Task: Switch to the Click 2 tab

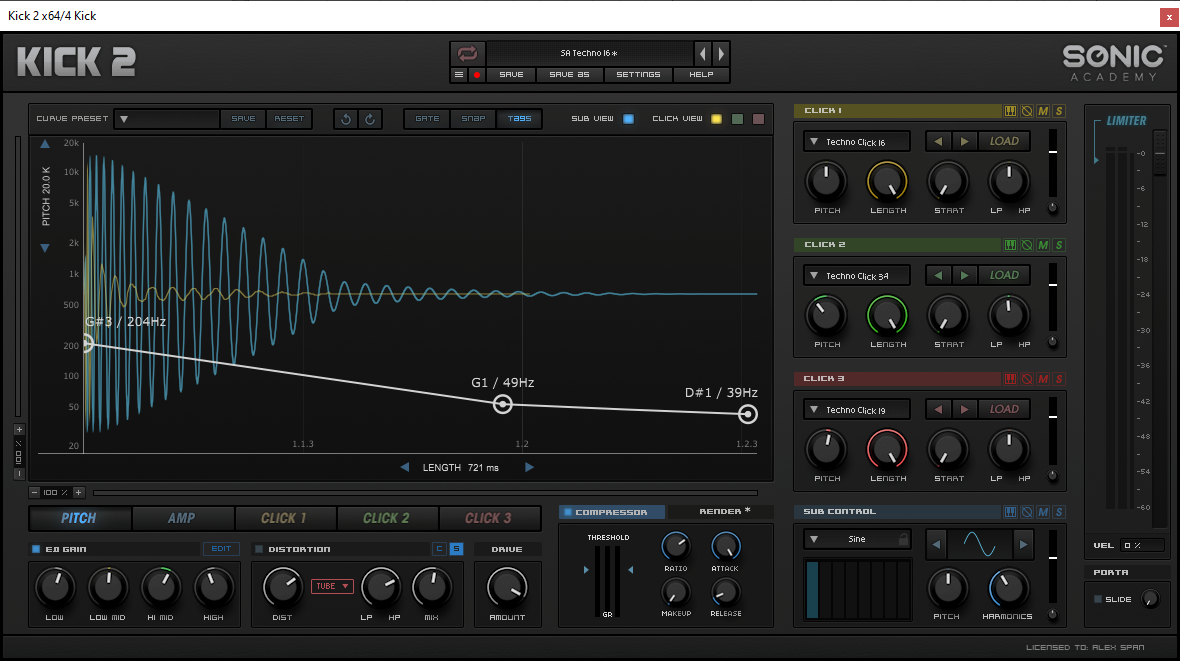Action: [386, 518]
